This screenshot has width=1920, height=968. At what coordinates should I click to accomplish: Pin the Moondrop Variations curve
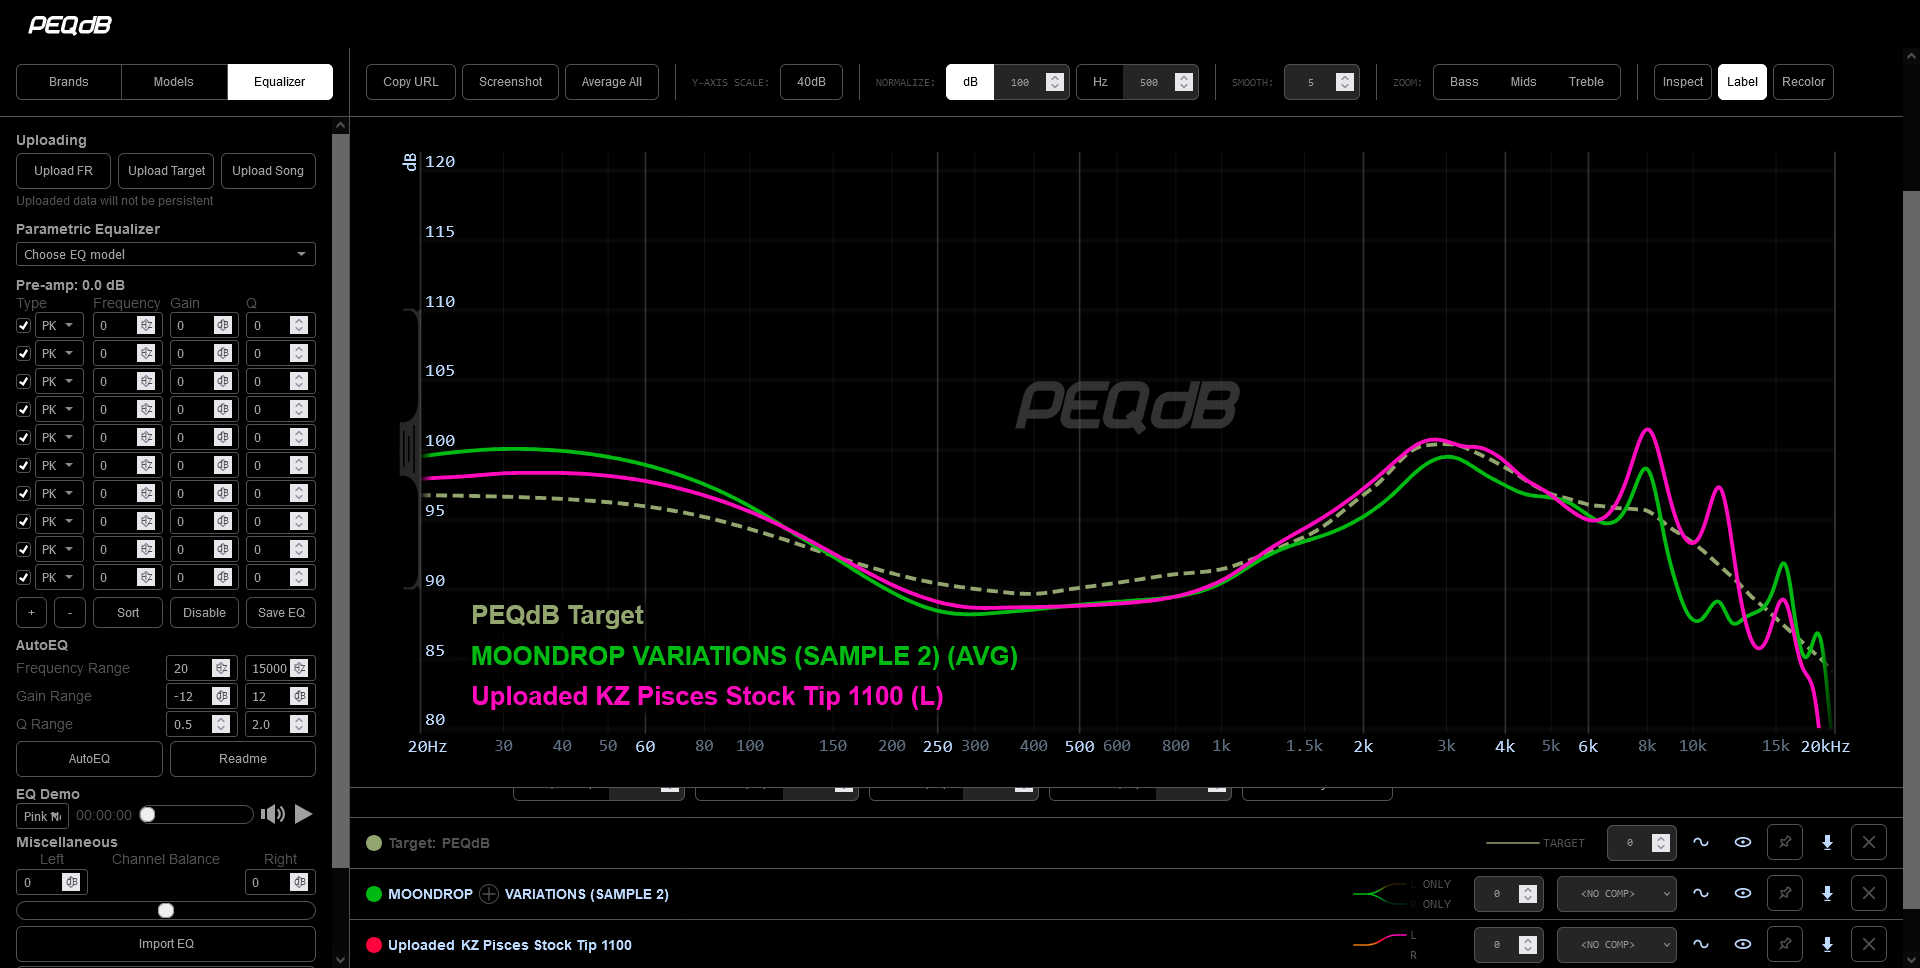[1785, 894]
